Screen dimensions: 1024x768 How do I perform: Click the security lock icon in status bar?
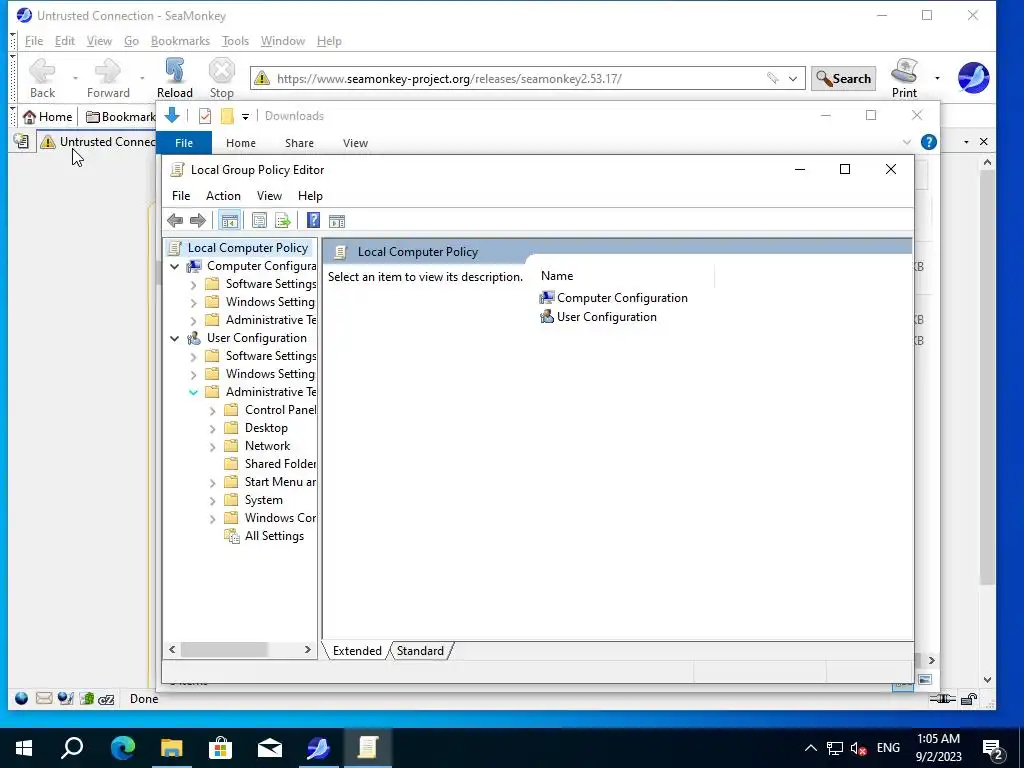(969, 699)
